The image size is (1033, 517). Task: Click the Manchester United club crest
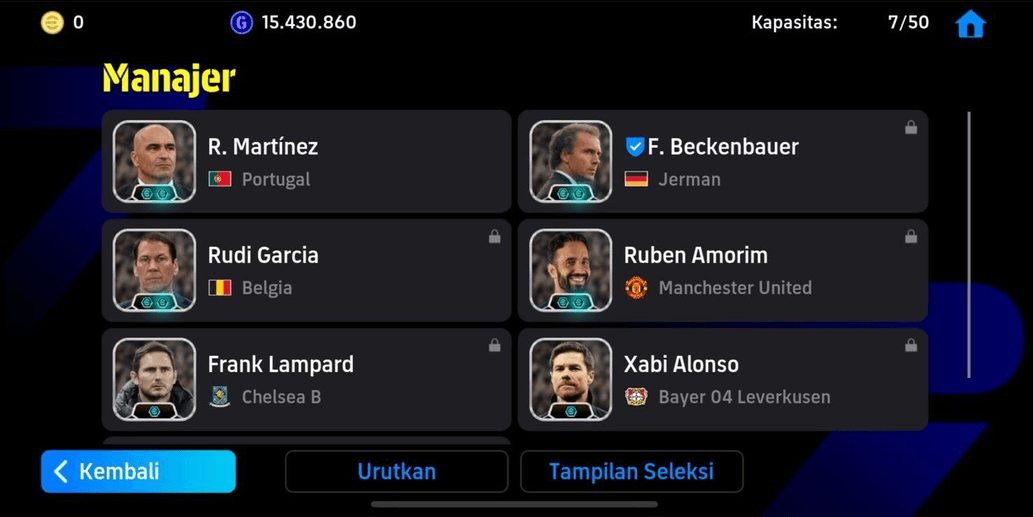(636, 288)
